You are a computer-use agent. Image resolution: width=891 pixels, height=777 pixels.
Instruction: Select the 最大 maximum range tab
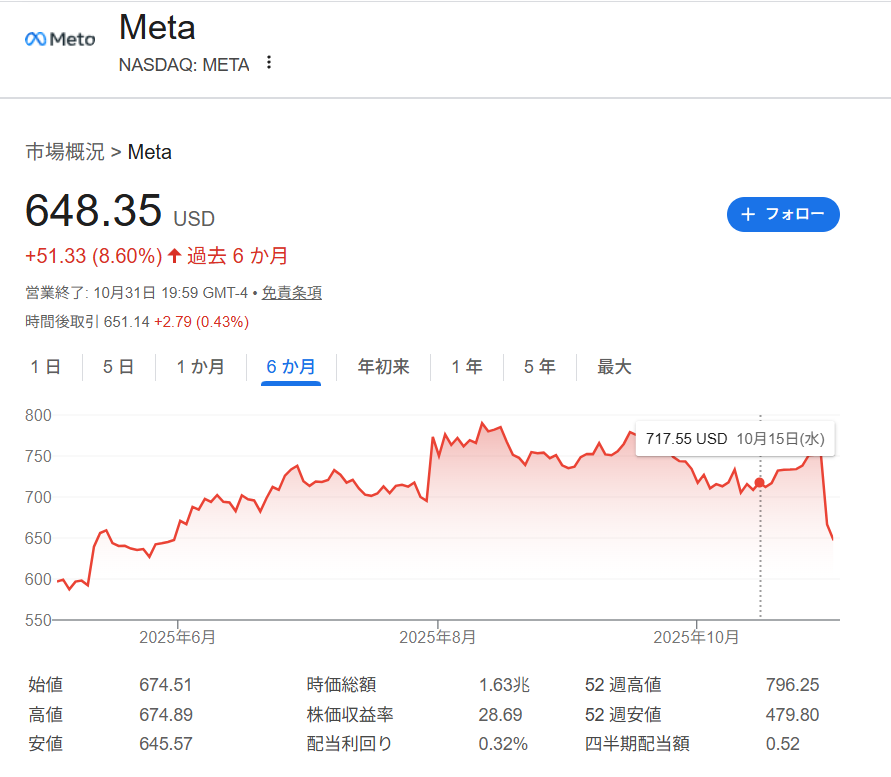(614, 367)
